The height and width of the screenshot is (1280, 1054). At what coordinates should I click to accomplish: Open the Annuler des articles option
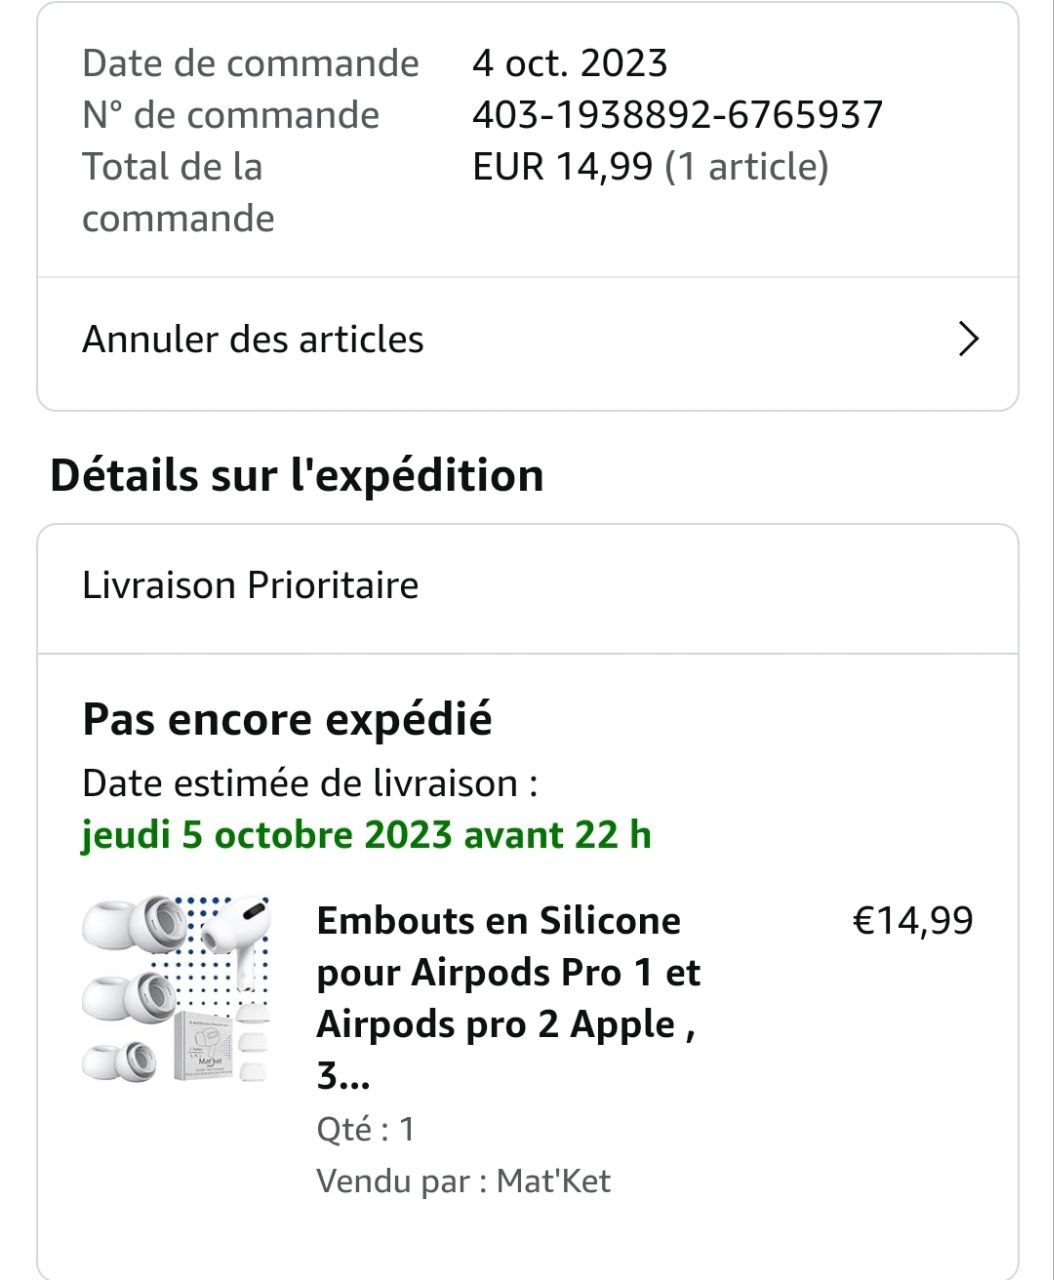[x=253, y=340]
